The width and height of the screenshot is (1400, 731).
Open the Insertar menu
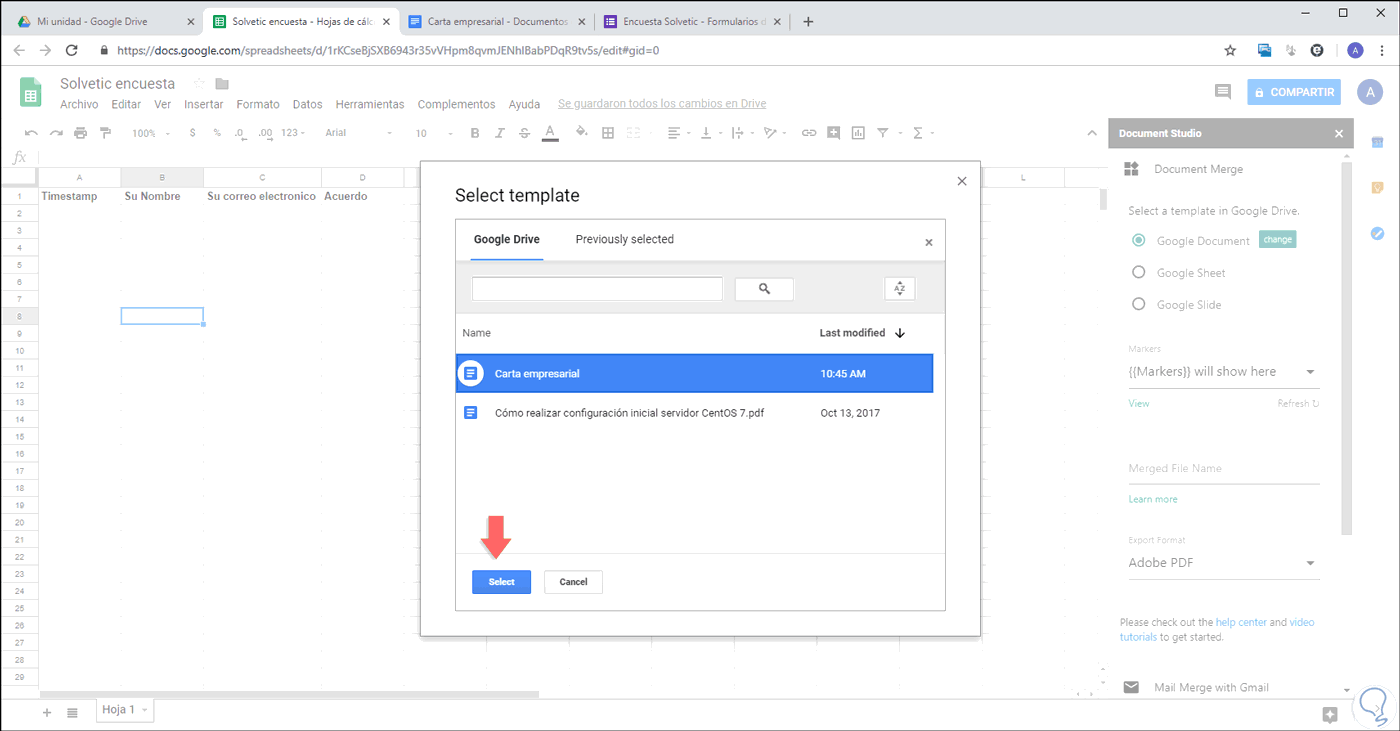point(204,104)
